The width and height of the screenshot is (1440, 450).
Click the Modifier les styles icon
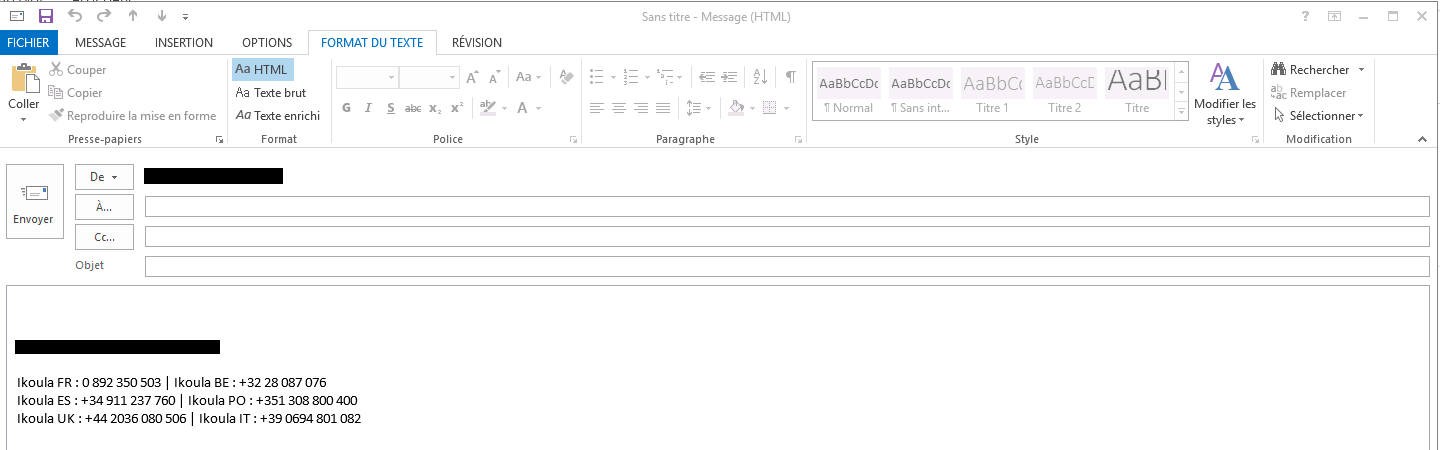coord(1224,78)
